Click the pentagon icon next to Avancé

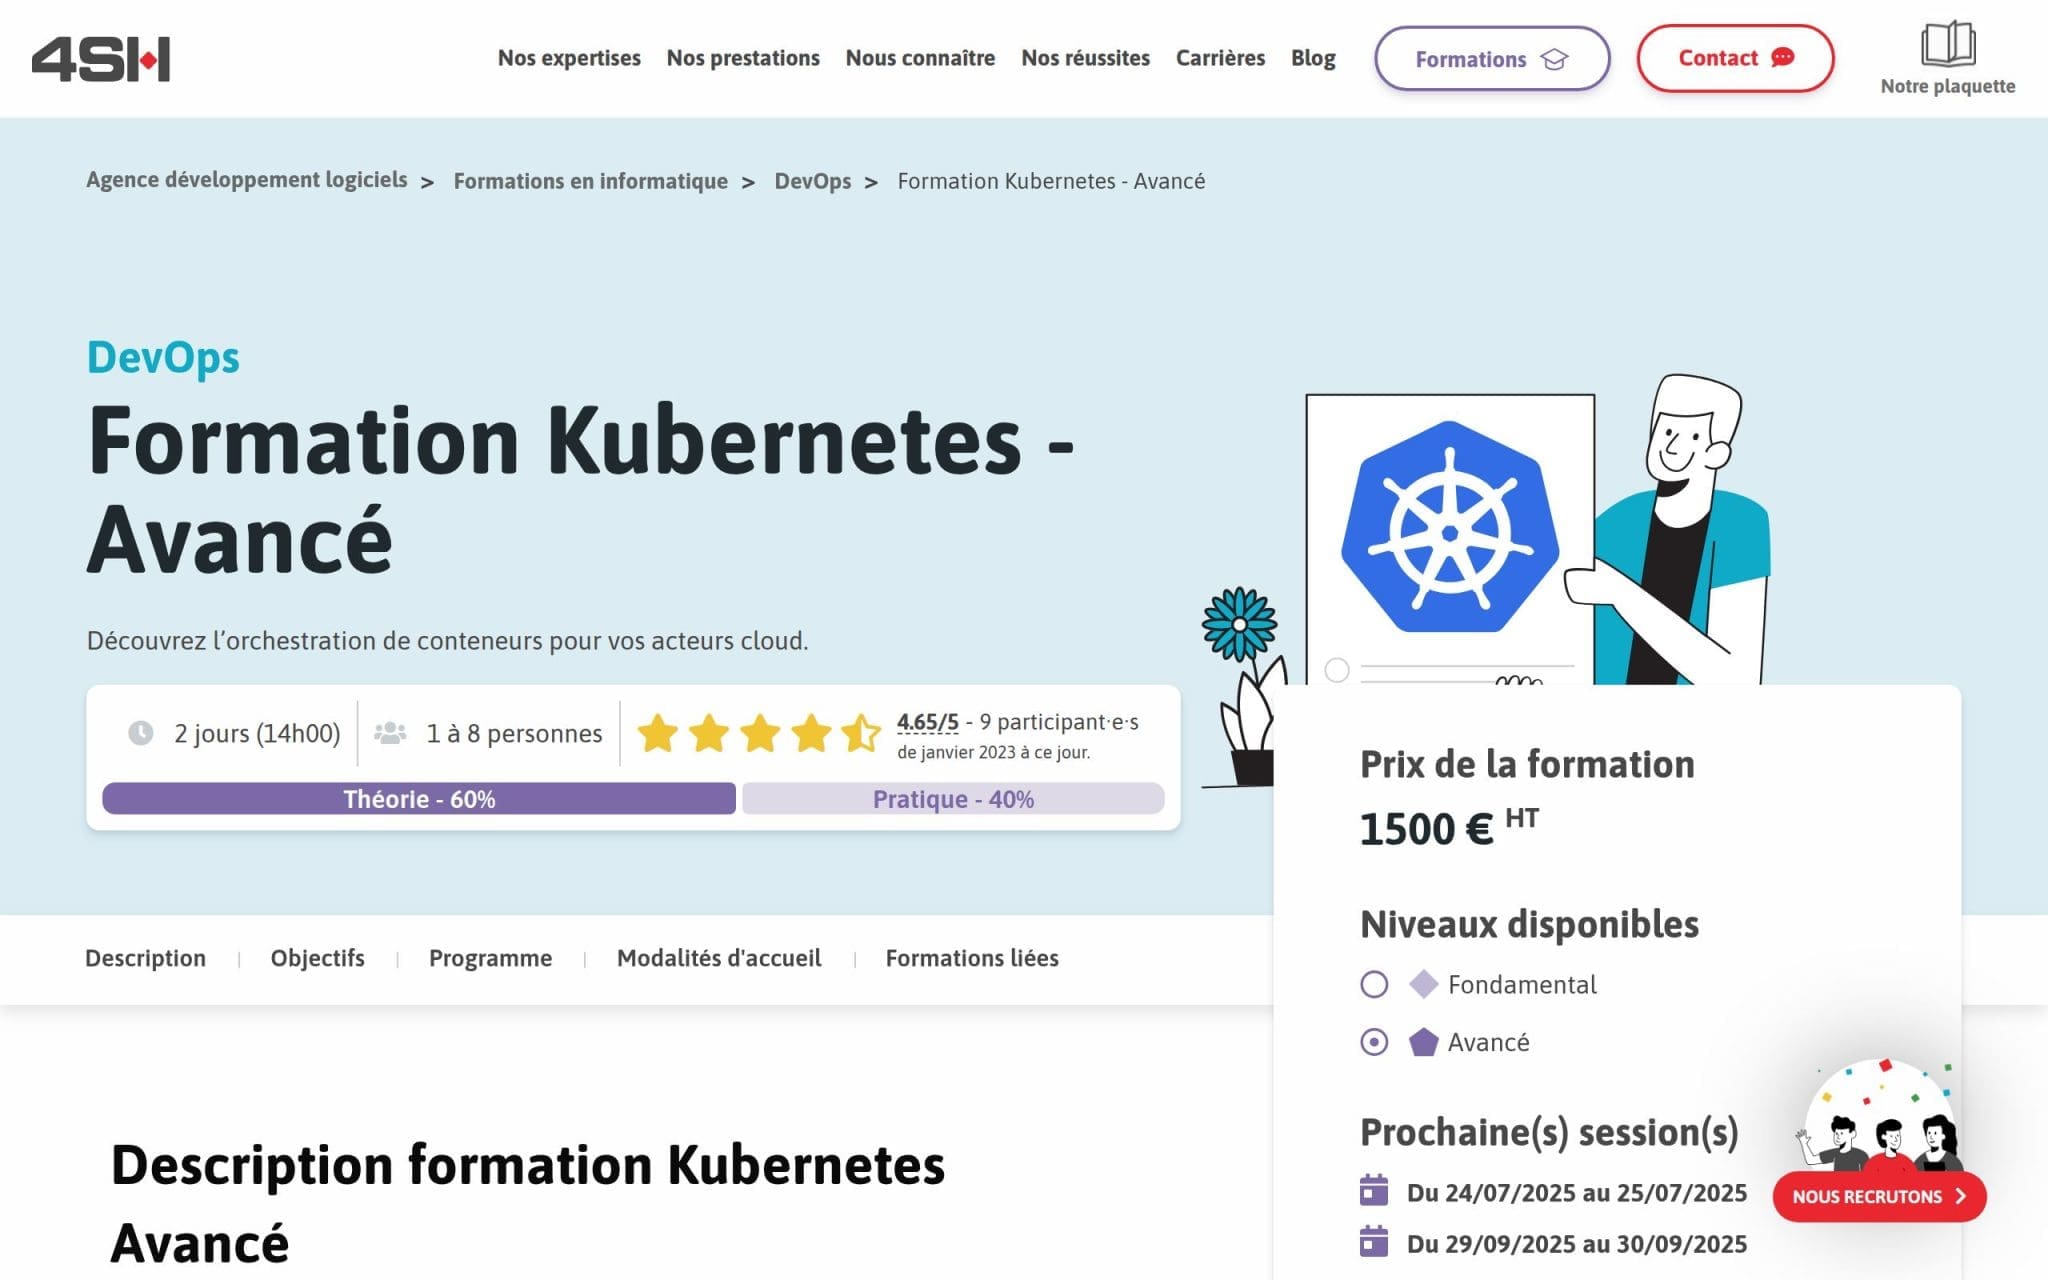[x=1423, y=1042]
